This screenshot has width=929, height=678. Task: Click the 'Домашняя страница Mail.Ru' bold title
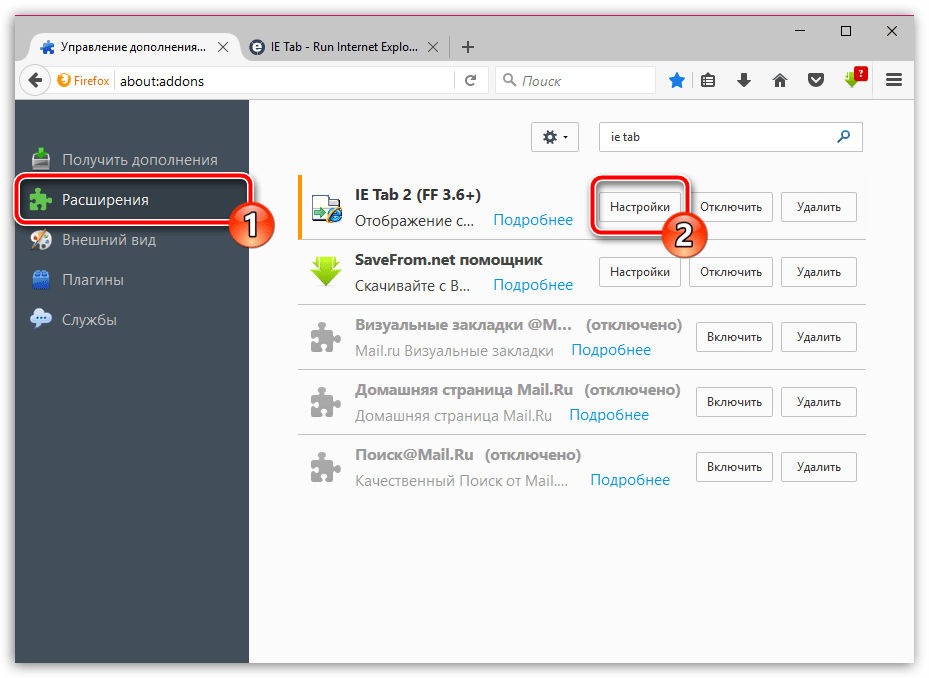coord(464,390)
